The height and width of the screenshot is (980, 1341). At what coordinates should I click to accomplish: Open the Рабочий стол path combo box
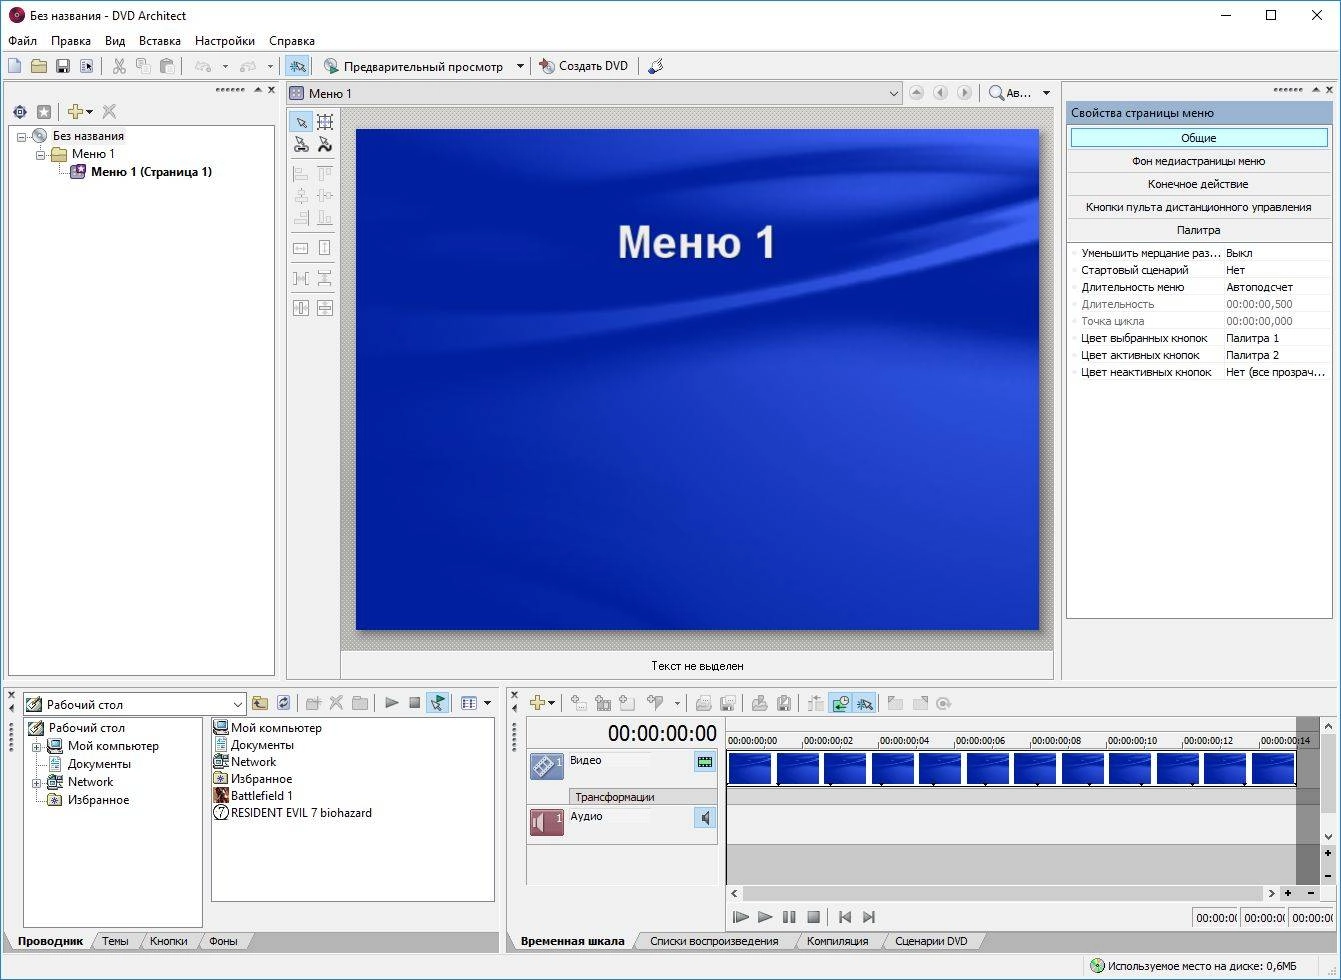point(135,704)
